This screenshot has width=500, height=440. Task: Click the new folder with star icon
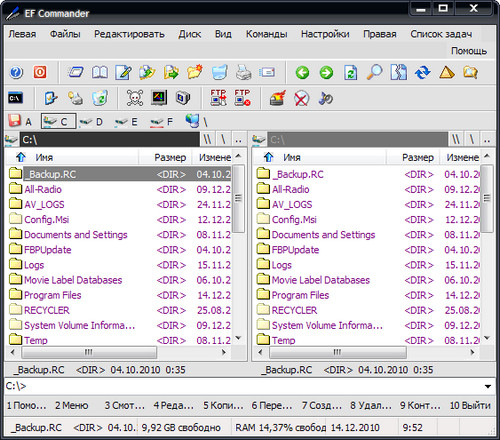(195, 72)
